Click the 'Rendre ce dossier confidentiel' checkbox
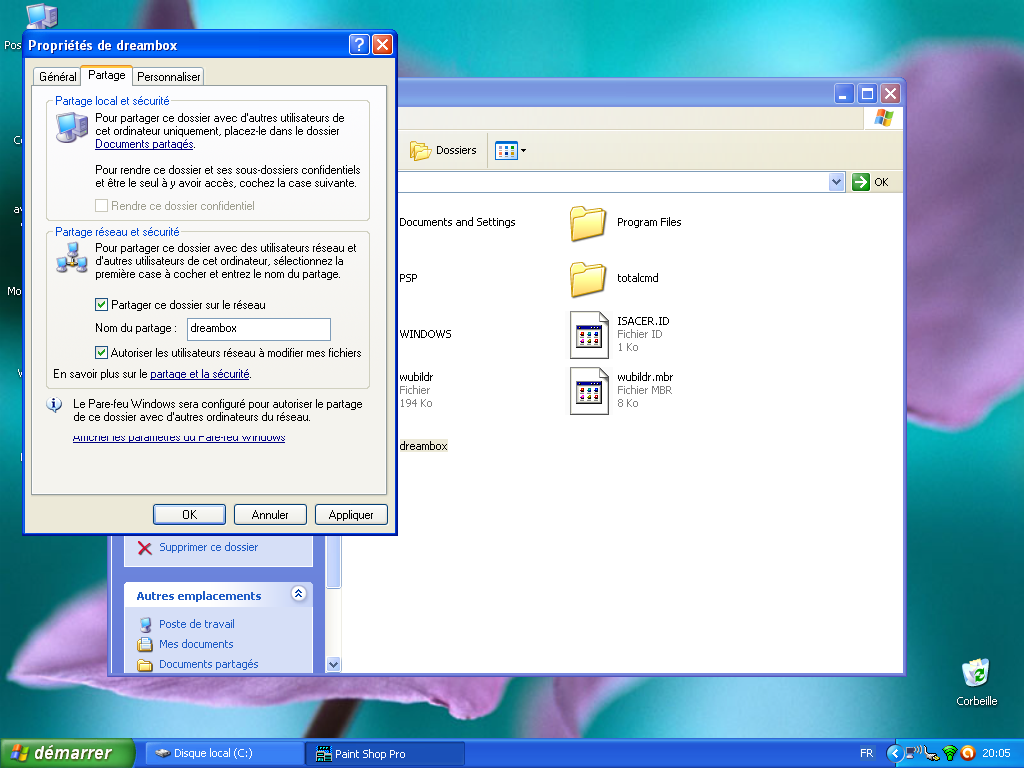 click(101, 206)
